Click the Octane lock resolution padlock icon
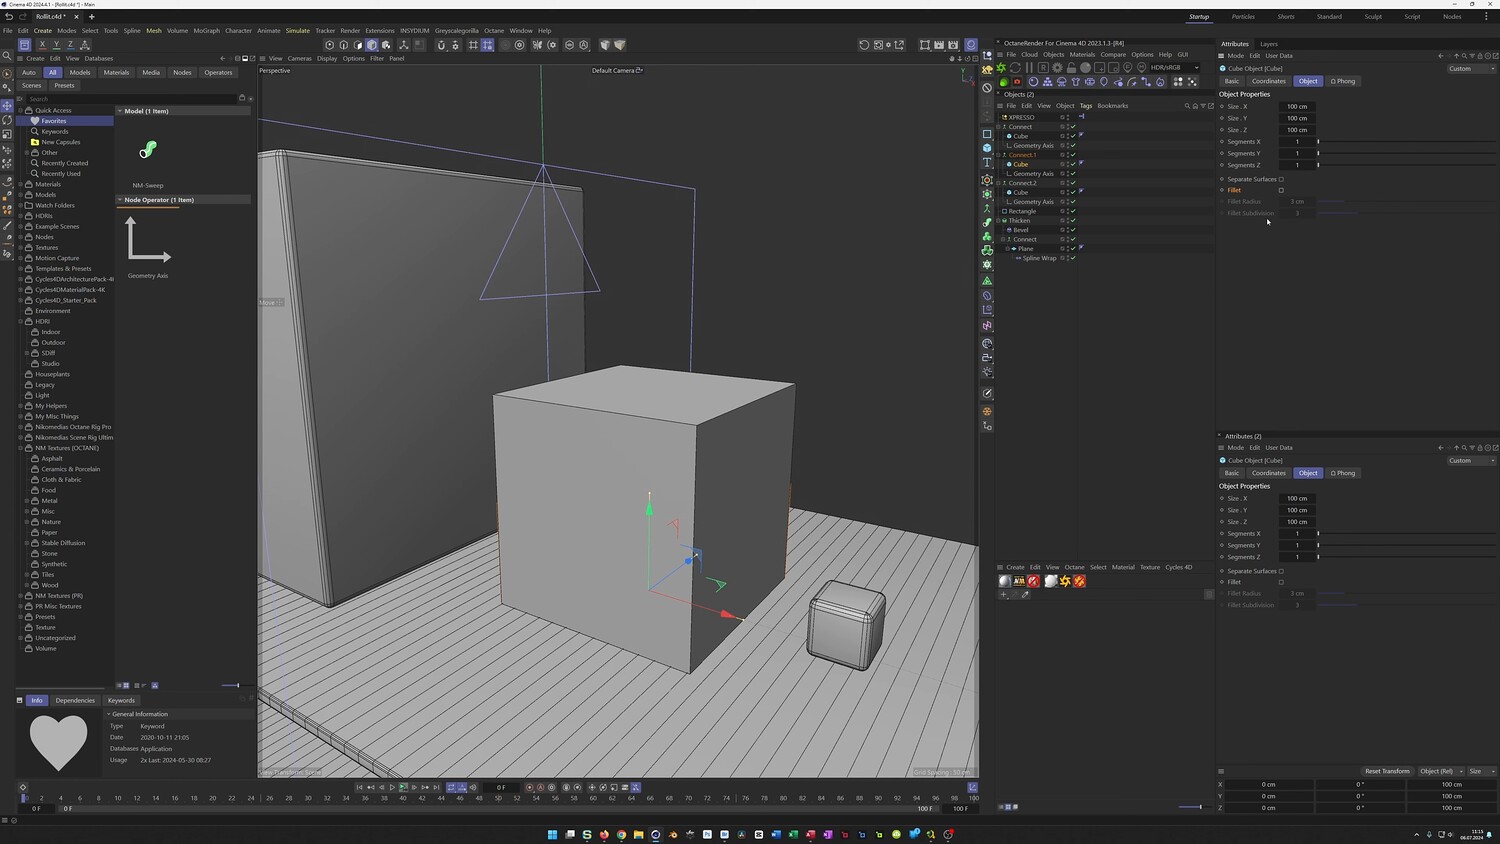 click(x=1071, y=68)
